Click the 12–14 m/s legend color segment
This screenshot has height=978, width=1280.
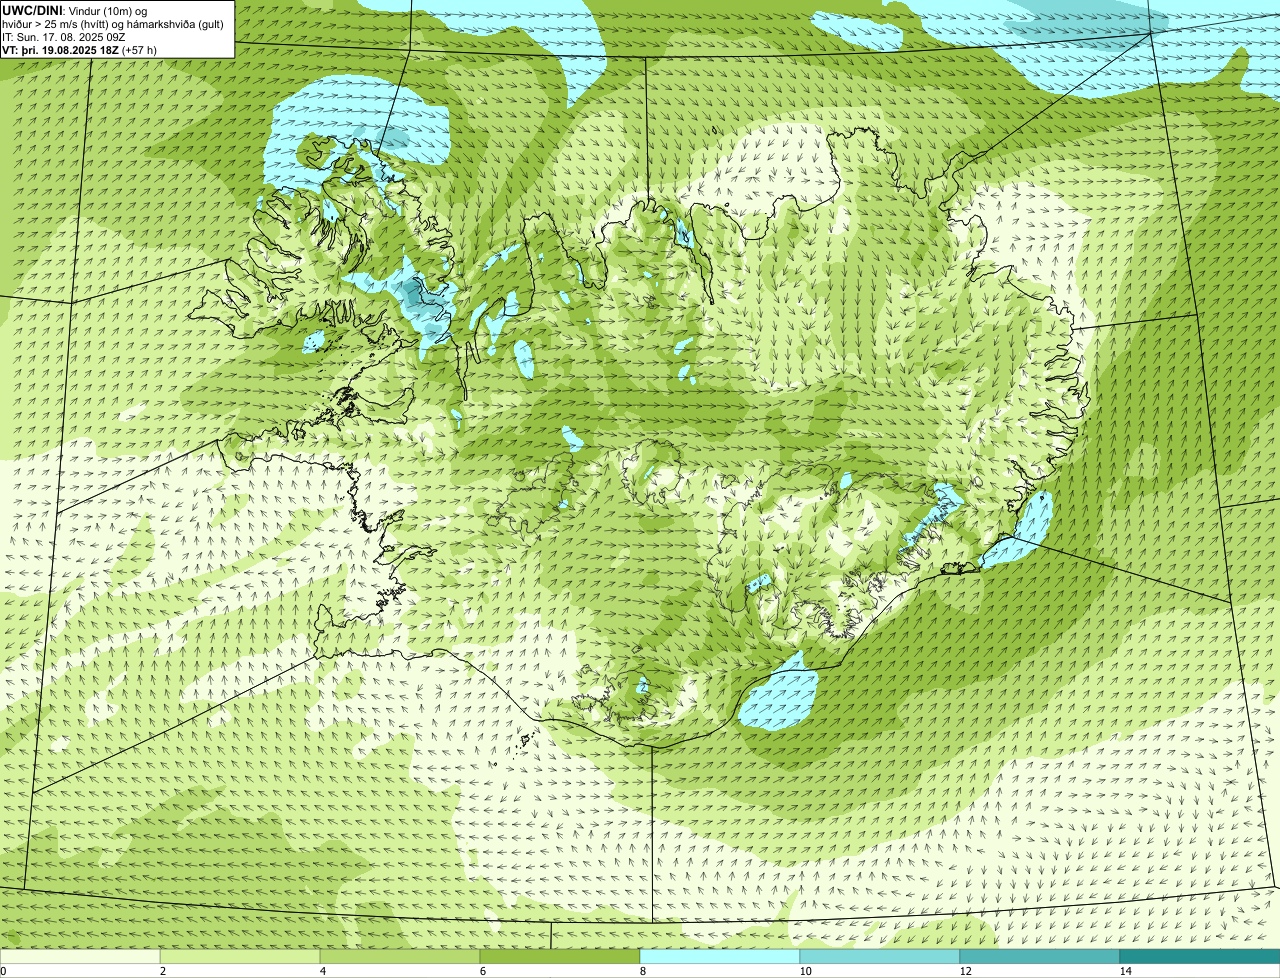(1040, 957)
